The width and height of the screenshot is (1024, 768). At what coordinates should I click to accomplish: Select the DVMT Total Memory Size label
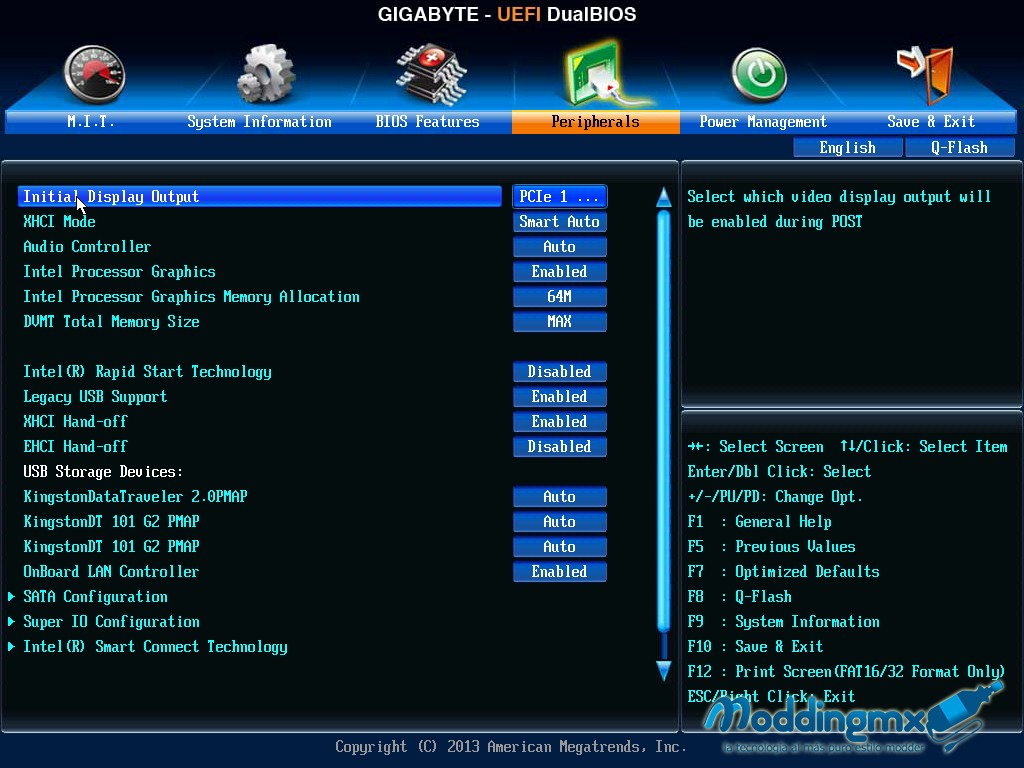tap(112, 321)
